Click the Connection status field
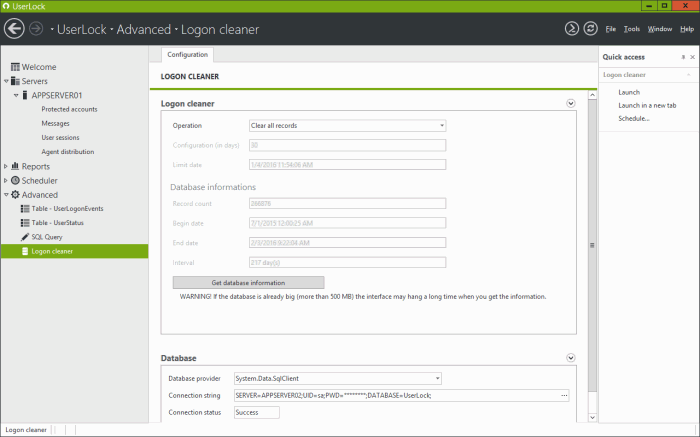 tap(257, 412)
